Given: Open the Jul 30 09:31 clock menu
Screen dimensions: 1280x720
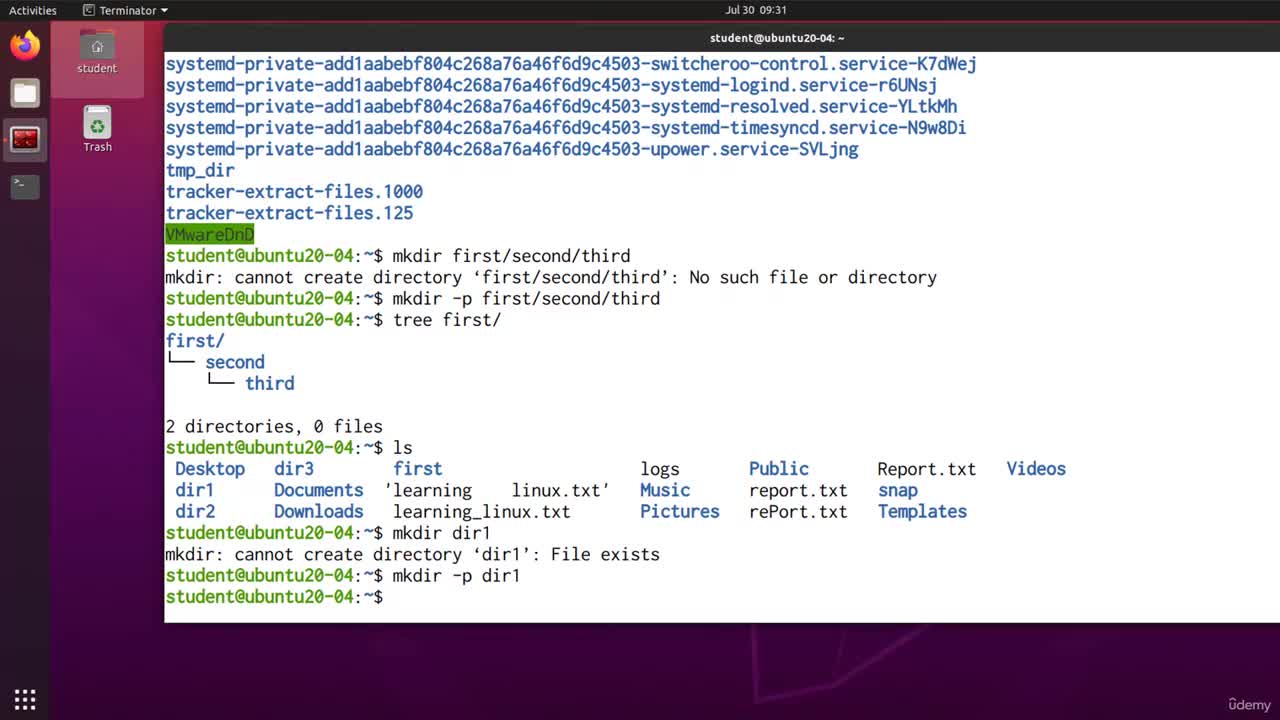Looking at the screenshot, I should pos(756,10).
